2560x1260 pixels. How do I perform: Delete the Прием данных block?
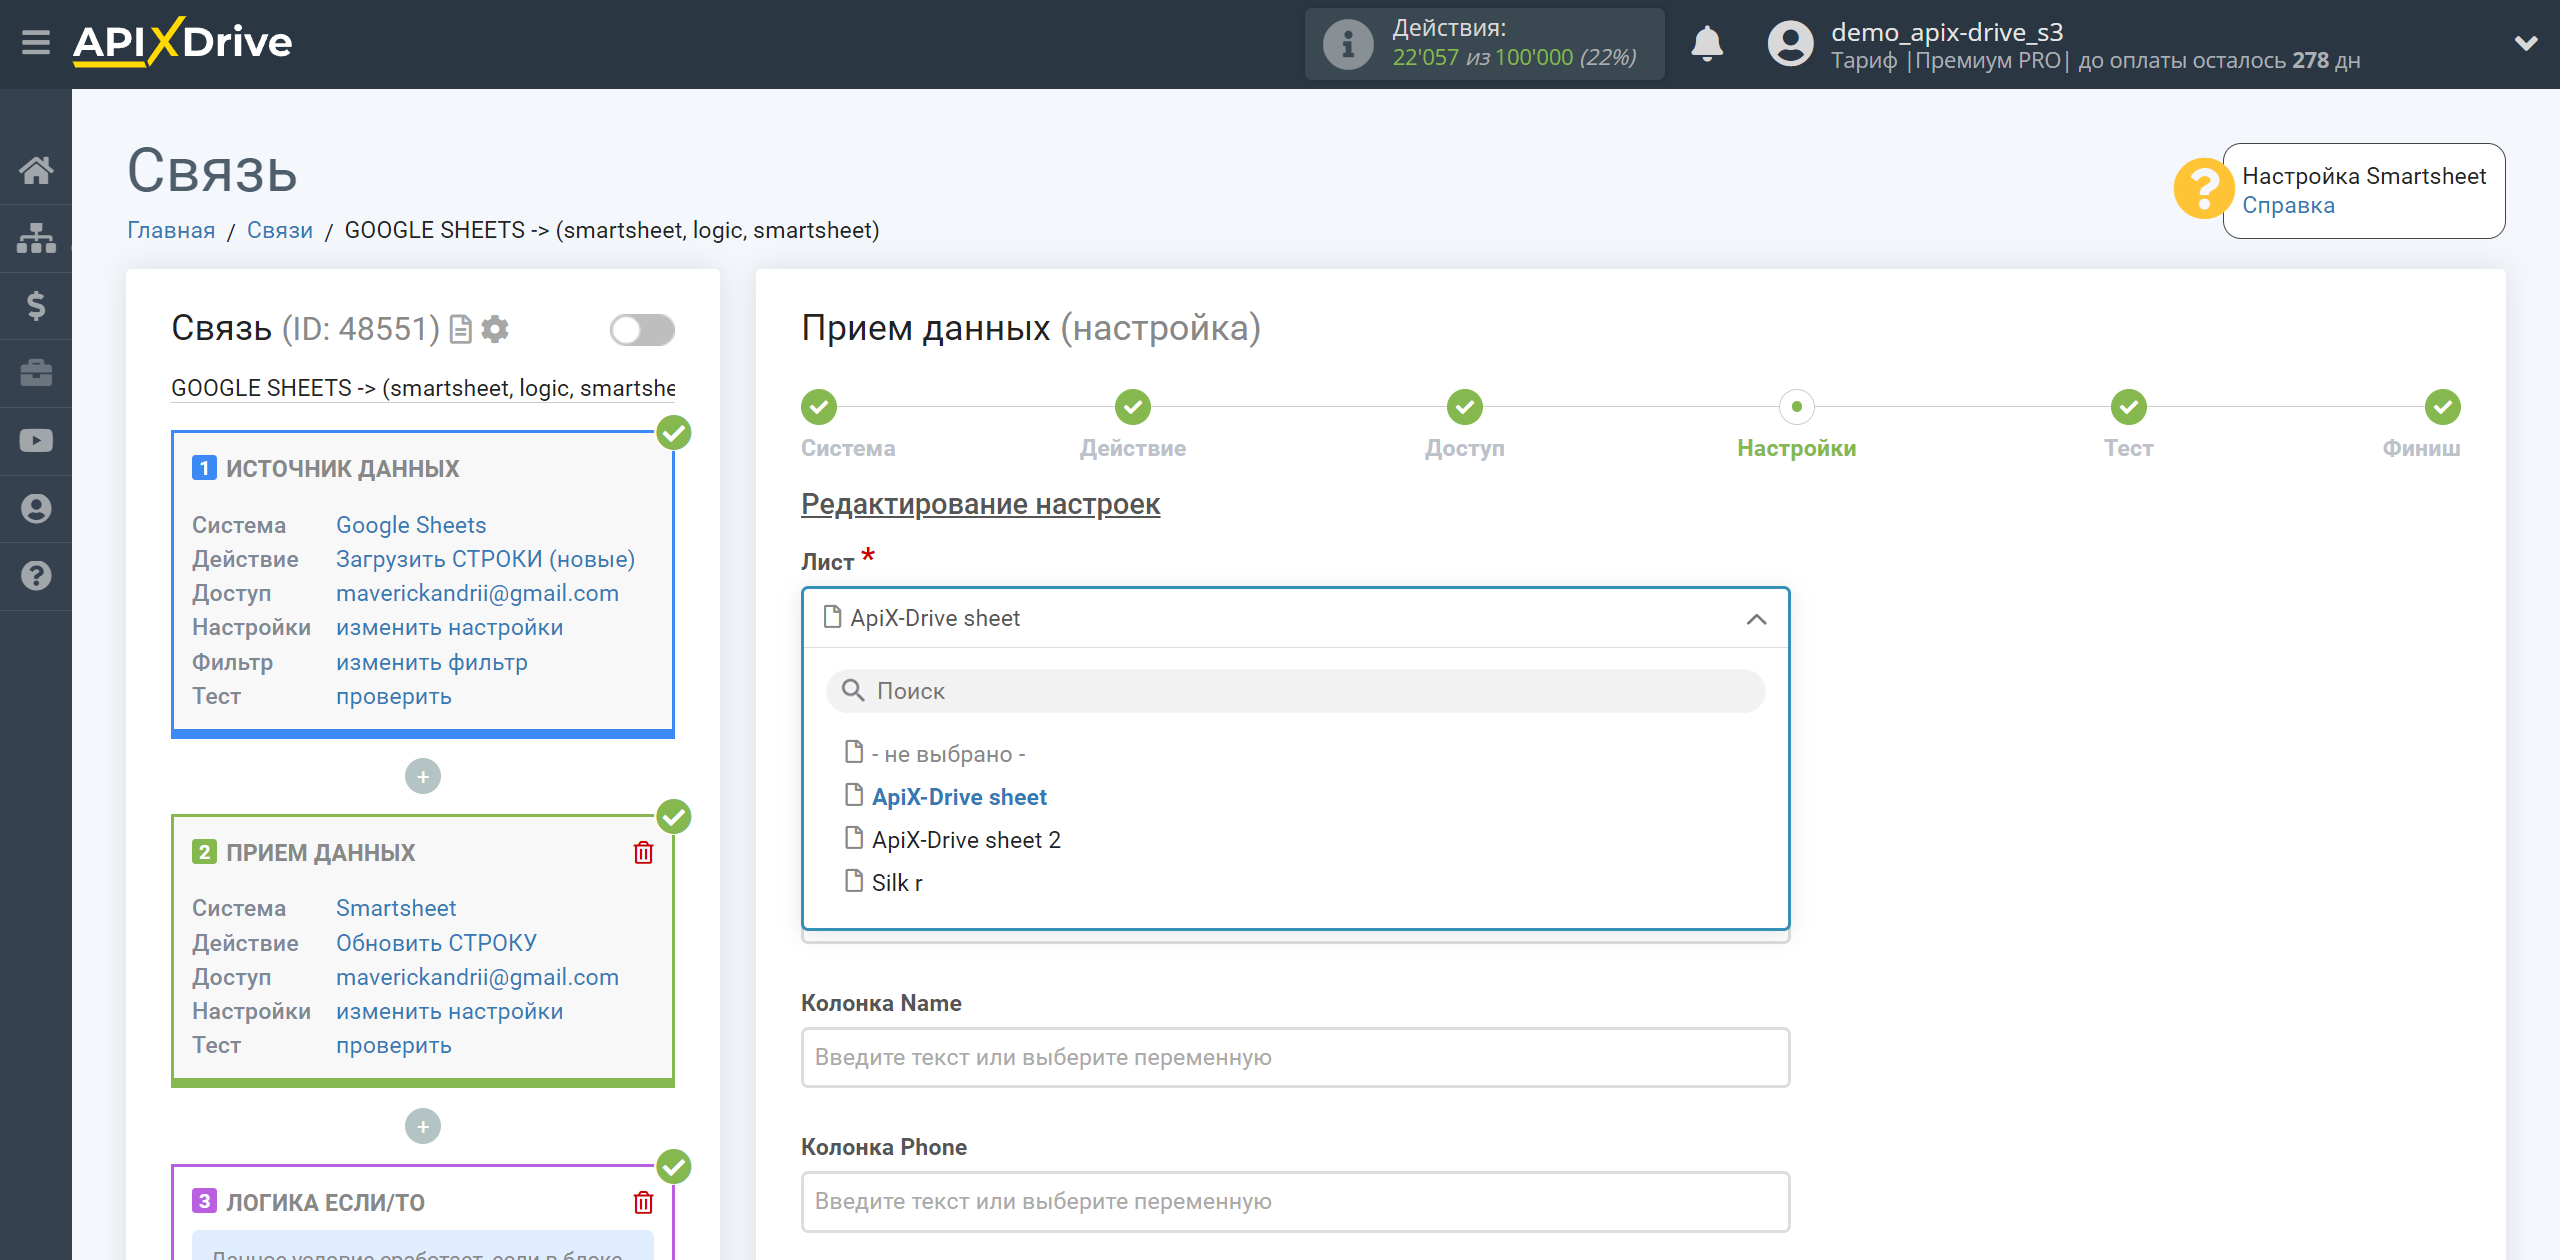click(x=643, y=853)
